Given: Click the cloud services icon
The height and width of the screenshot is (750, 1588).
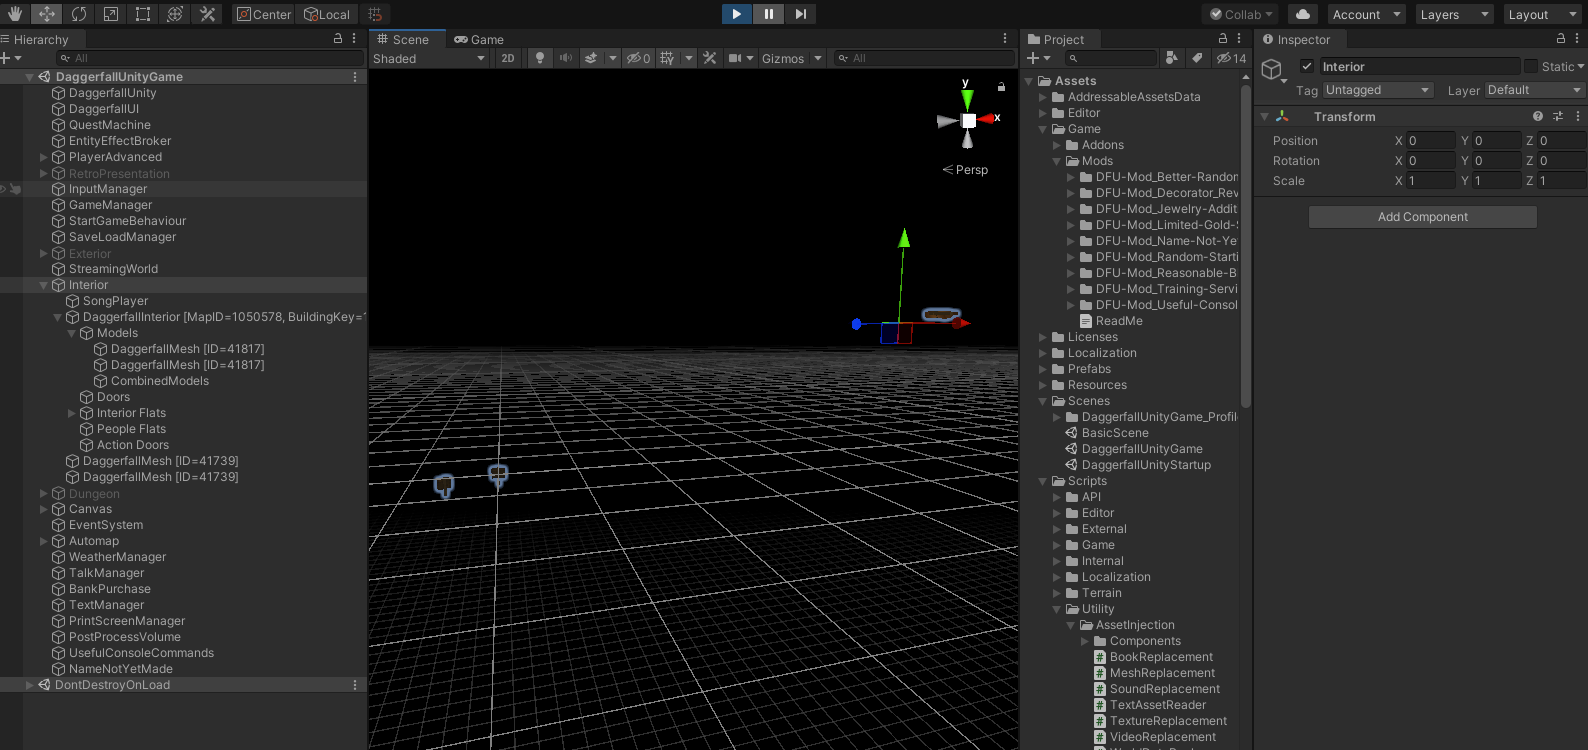Looking at the screenshot, I should pos(1302,14).
